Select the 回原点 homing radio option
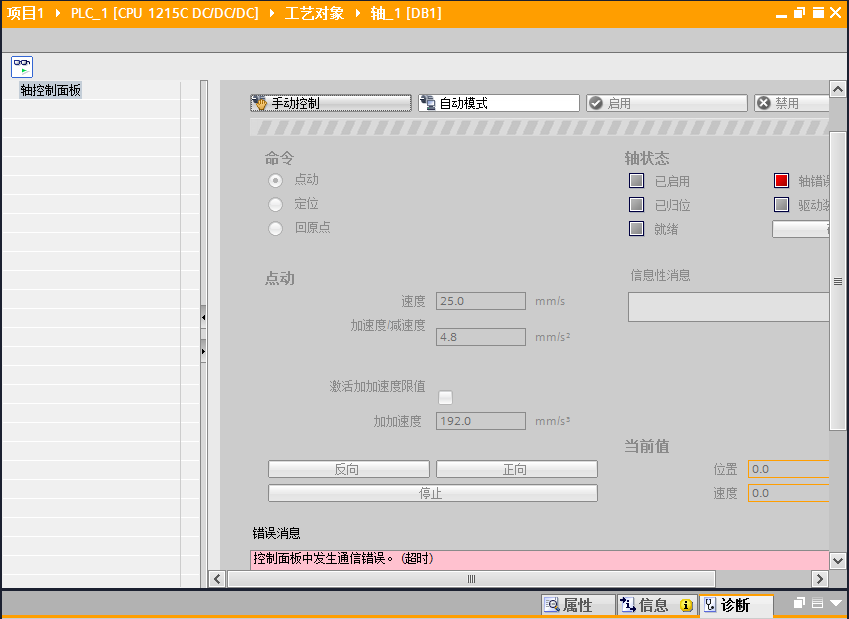The height and width of the screenshot is (619, 849). [x=276, y=228]
